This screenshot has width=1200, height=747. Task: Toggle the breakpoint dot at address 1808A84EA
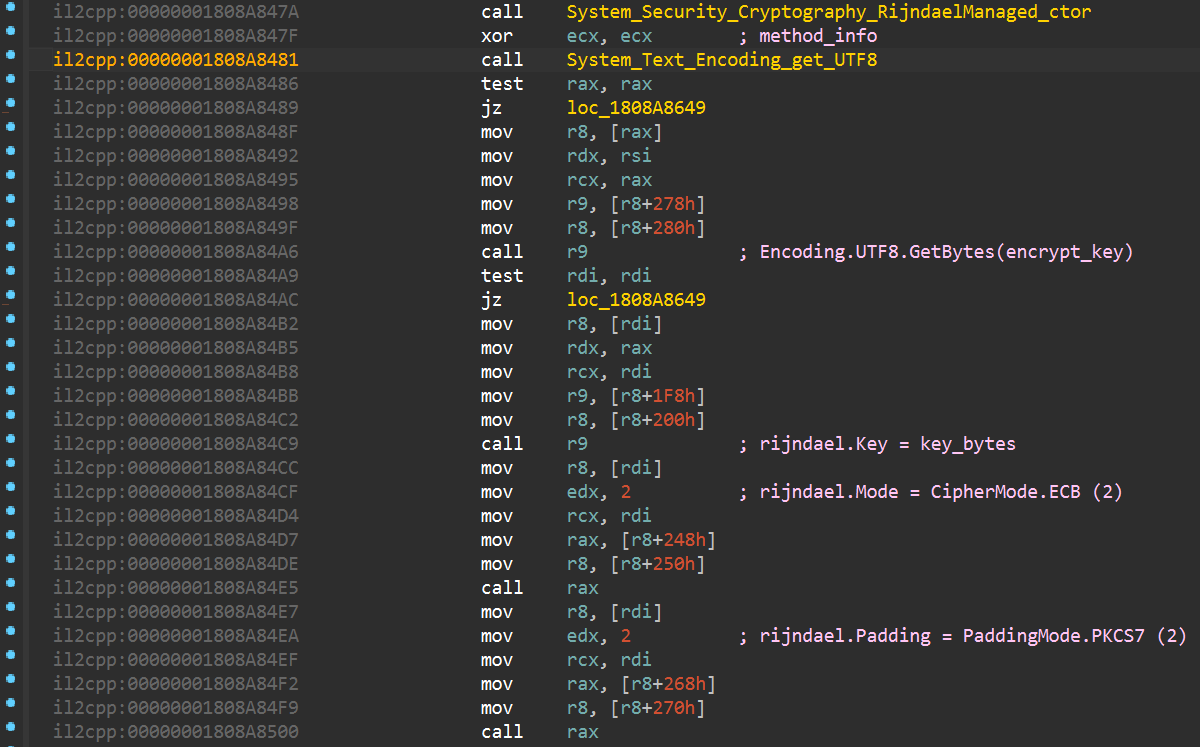coord(10,630)
